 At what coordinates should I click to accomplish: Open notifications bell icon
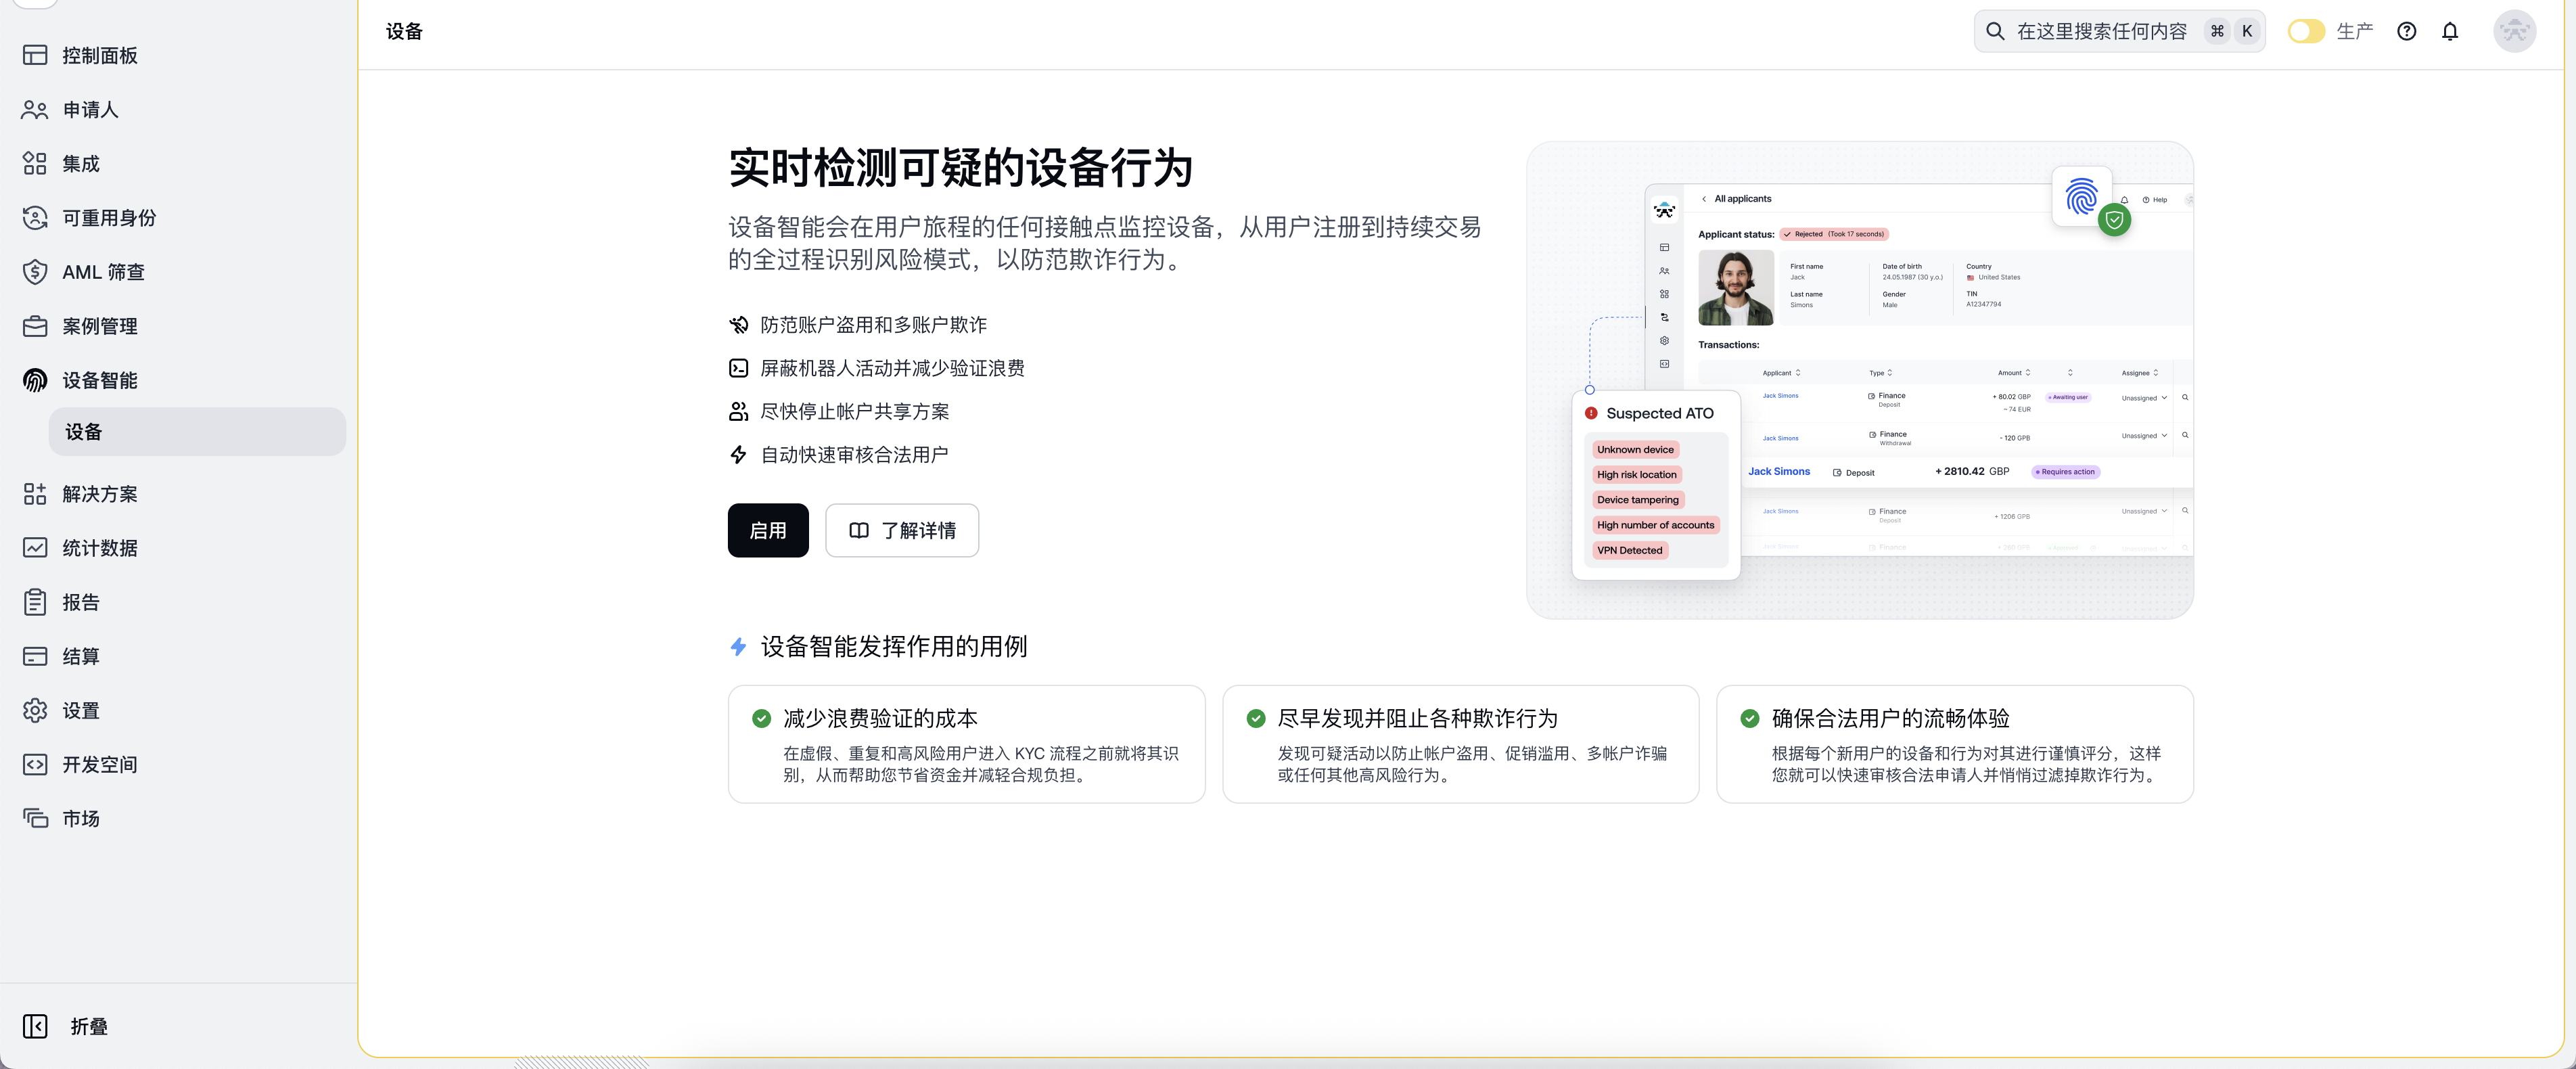2450,31
